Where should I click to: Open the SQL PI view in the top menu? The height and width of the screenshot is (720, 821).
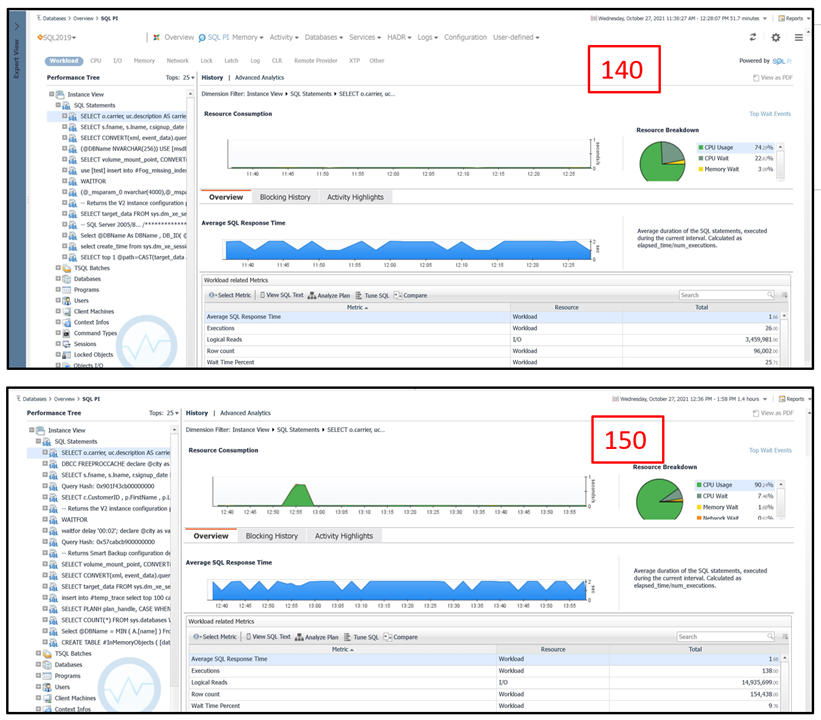click(x=214, y=37)
